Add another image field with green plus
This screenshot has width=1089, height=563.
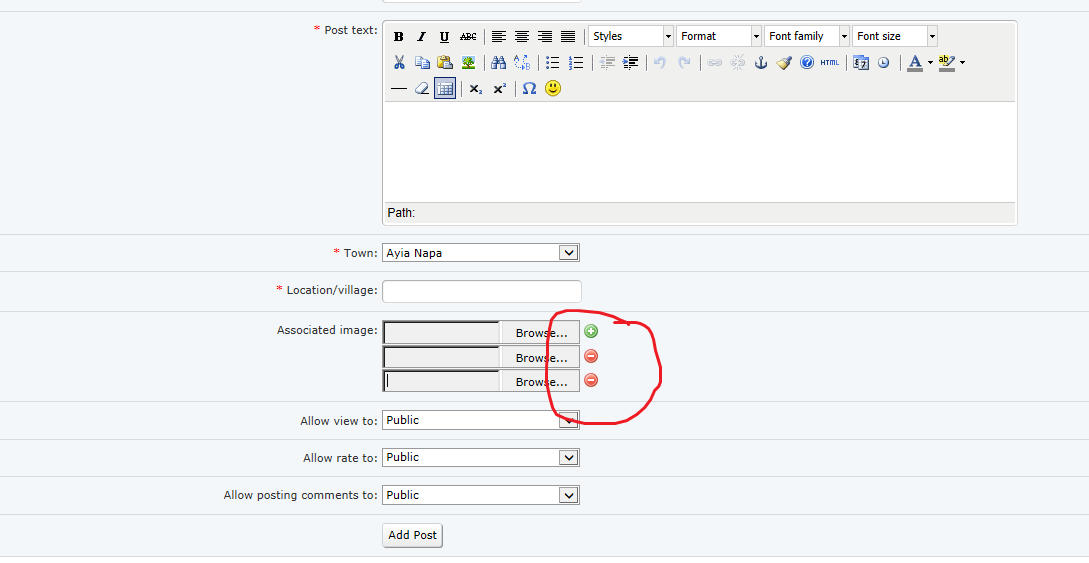point(591,331)
